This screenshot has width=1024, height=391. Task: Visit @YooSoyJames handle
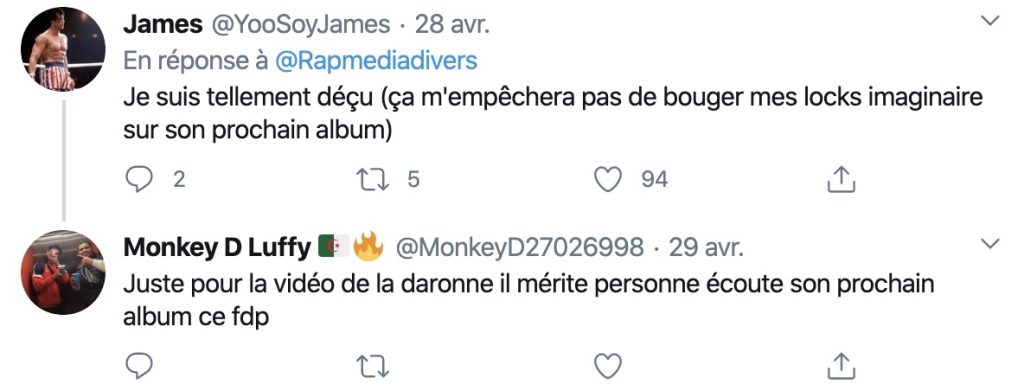coord(299,25)
